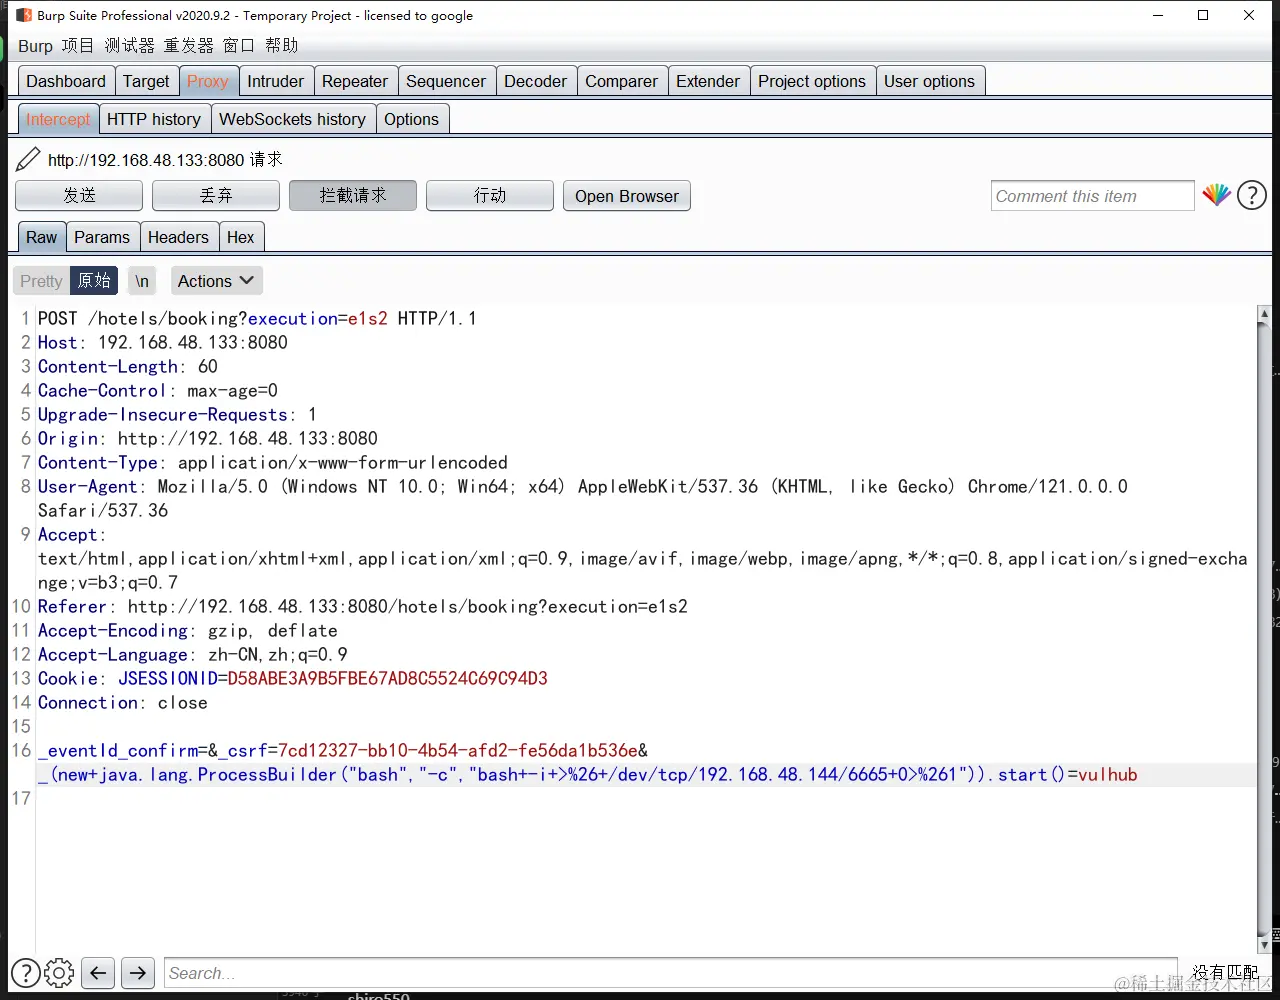Open the Extender tab
This screenshot has height=1000, width=1280.
(x=708, y=81)
